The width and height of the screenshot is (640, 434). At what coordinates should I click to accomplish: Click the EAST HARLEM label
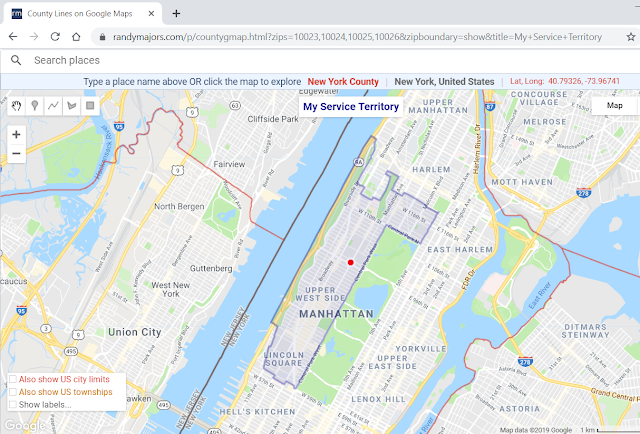(460, 249)
